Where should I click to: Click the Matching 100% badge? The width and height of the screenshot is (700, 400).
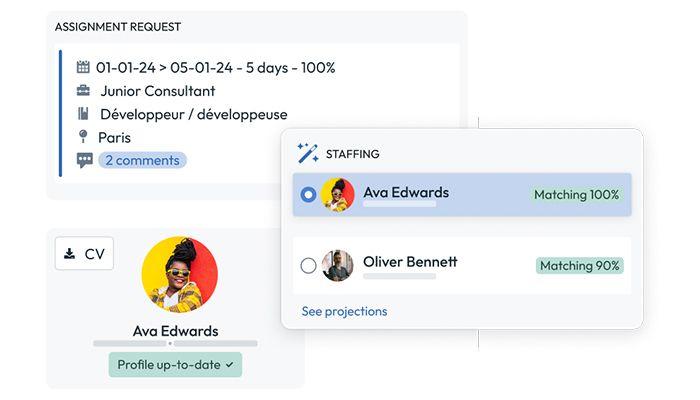tap(576, 195)
